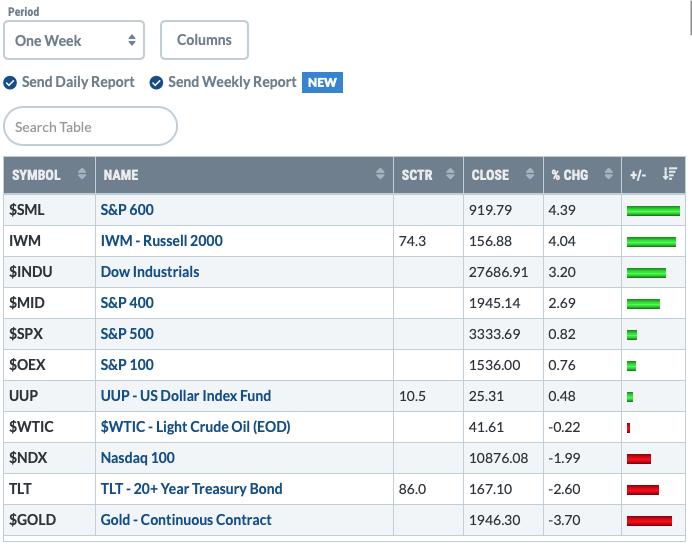This screenshot has width=692, height=545.
Task: Click the 167.10 close value
Action: pyautogui.click(x=490, y=489)
